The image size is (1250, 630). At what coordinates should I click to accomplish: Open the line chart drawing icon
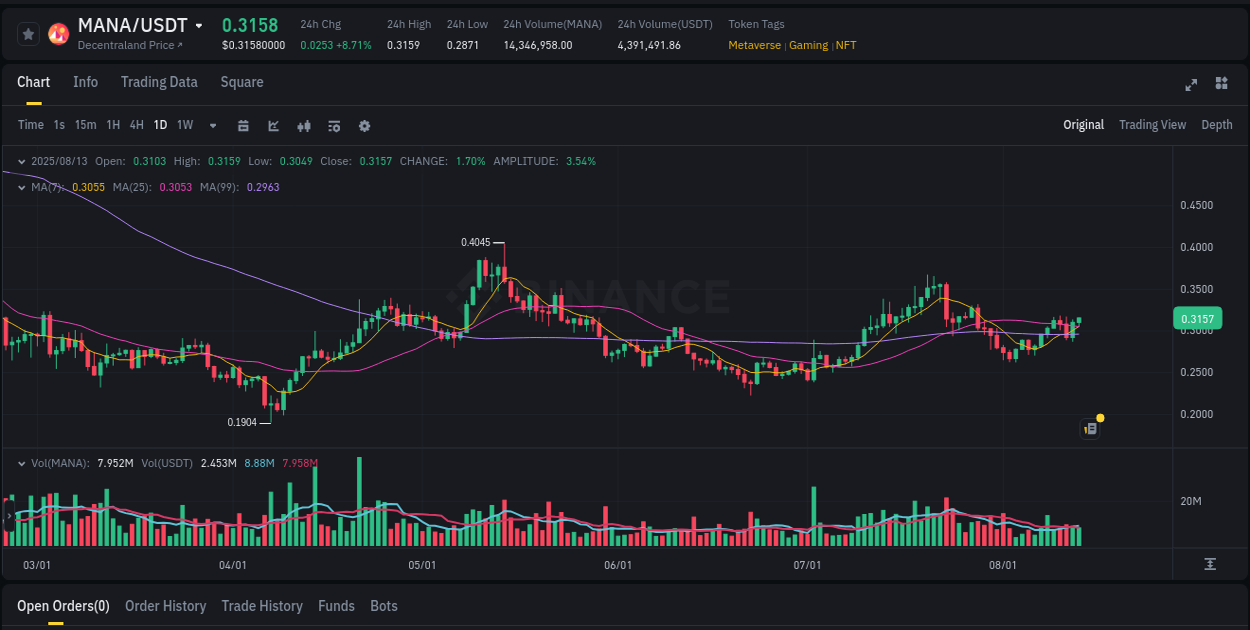272,126
